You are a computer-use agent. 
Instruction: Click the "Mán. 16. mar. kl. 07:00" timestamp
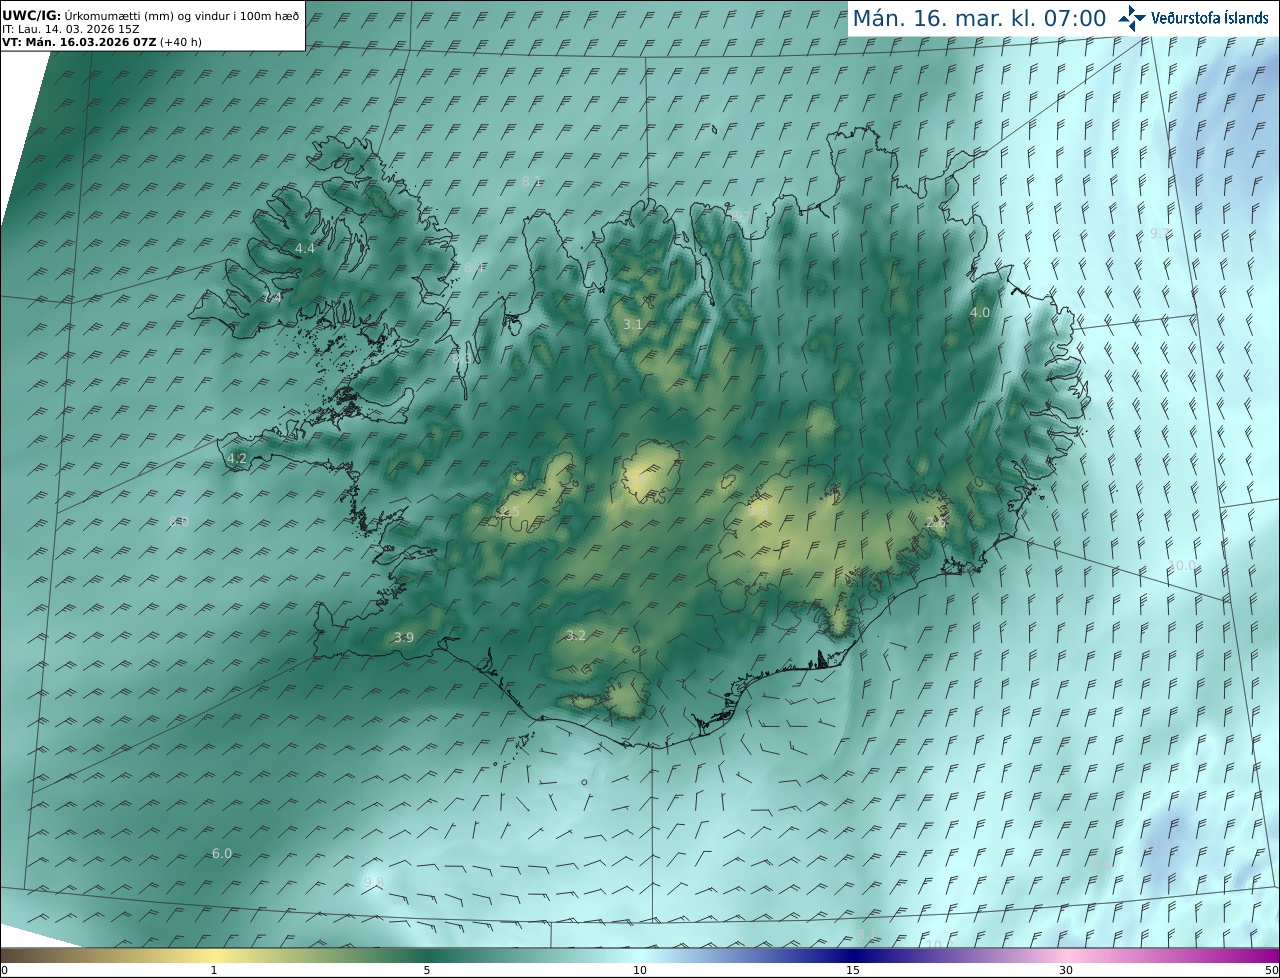pyautogui.click(x=979, y=18)
